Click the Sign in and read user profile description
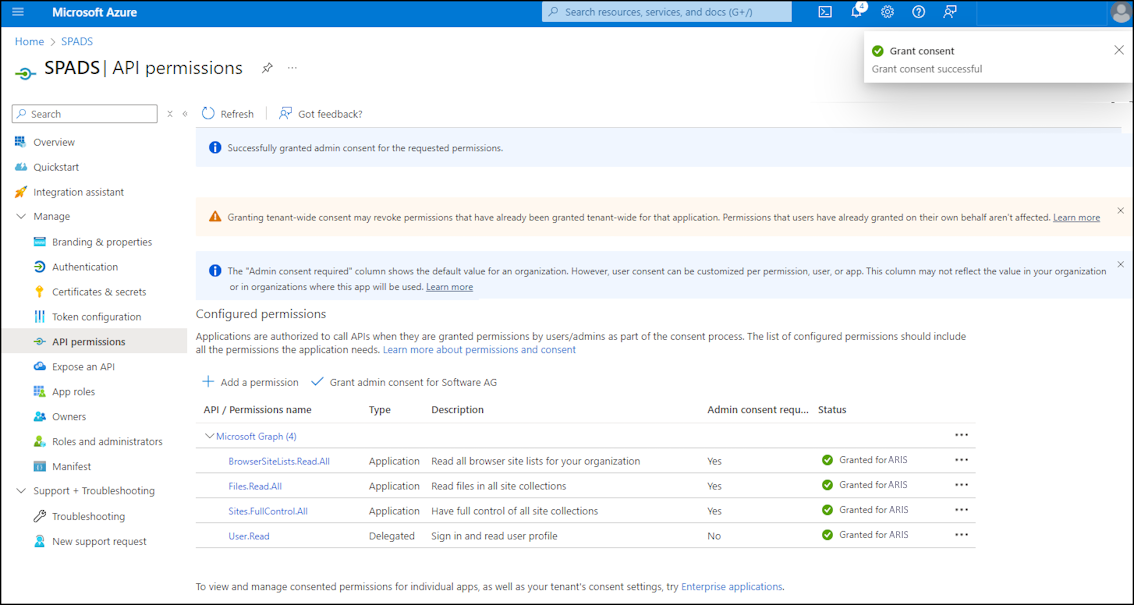 (494, 536)
